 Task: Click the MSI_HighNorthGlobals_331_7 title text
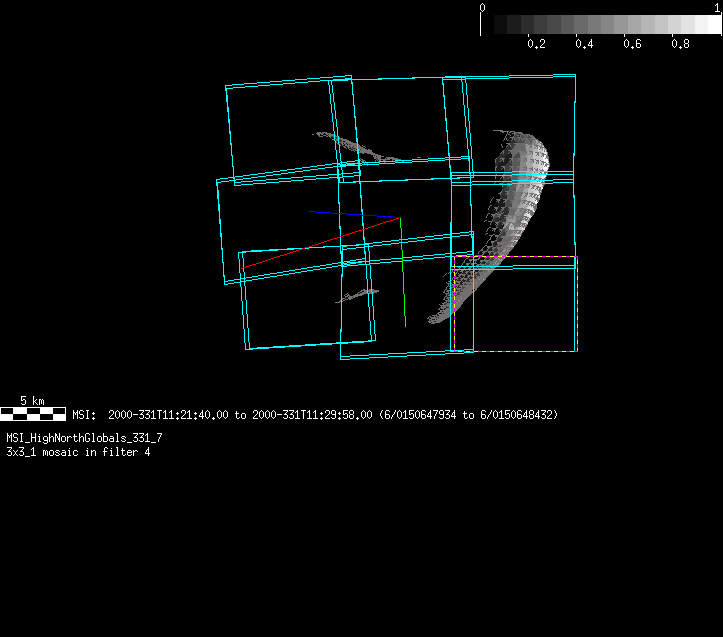(84, 439)
